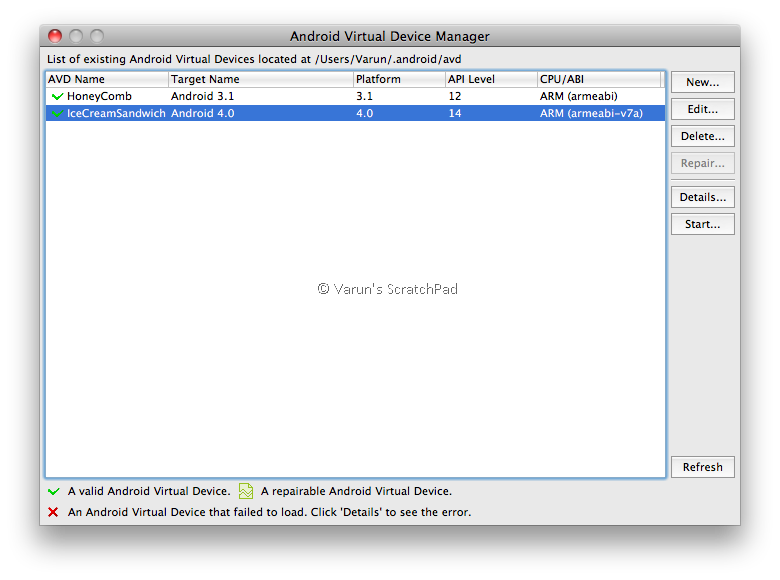Open Edit... for the selected AVD
Image resolution: width=780 pixels, height=580 pixels.
tap(702, 109)
